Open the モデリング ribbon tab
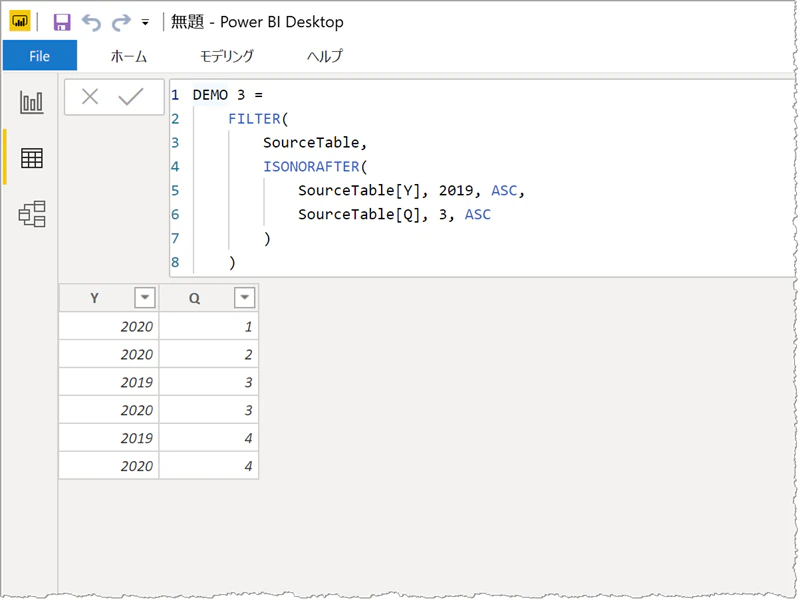 (227, 56)
